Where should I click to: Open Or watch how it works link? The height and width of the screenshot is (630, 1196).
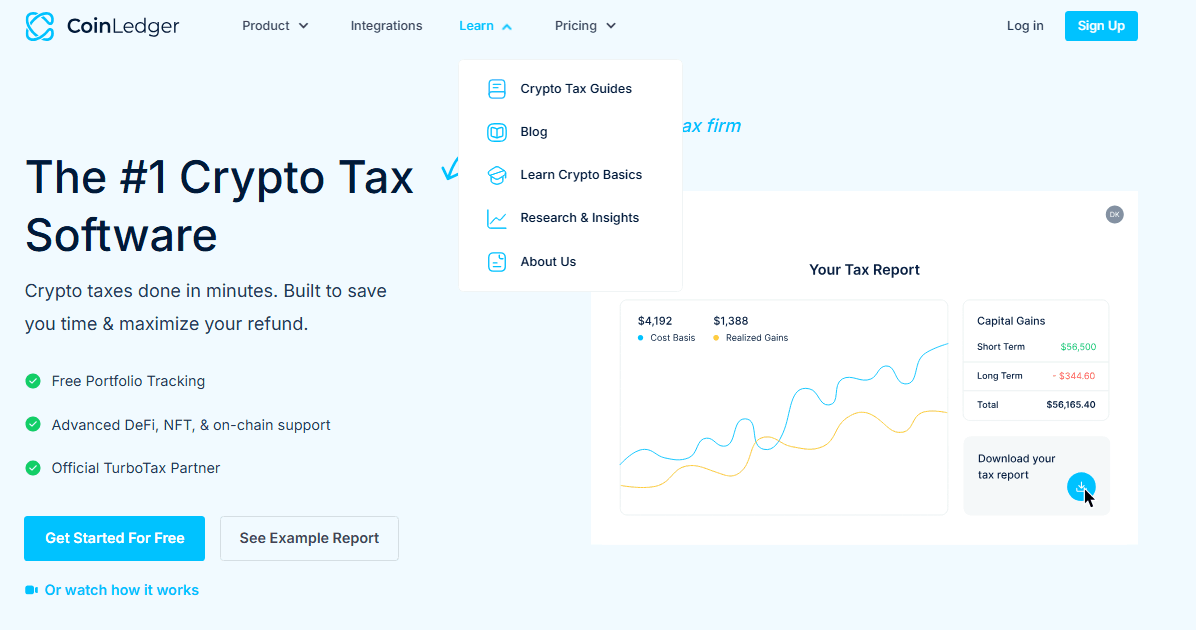[121, 590]
